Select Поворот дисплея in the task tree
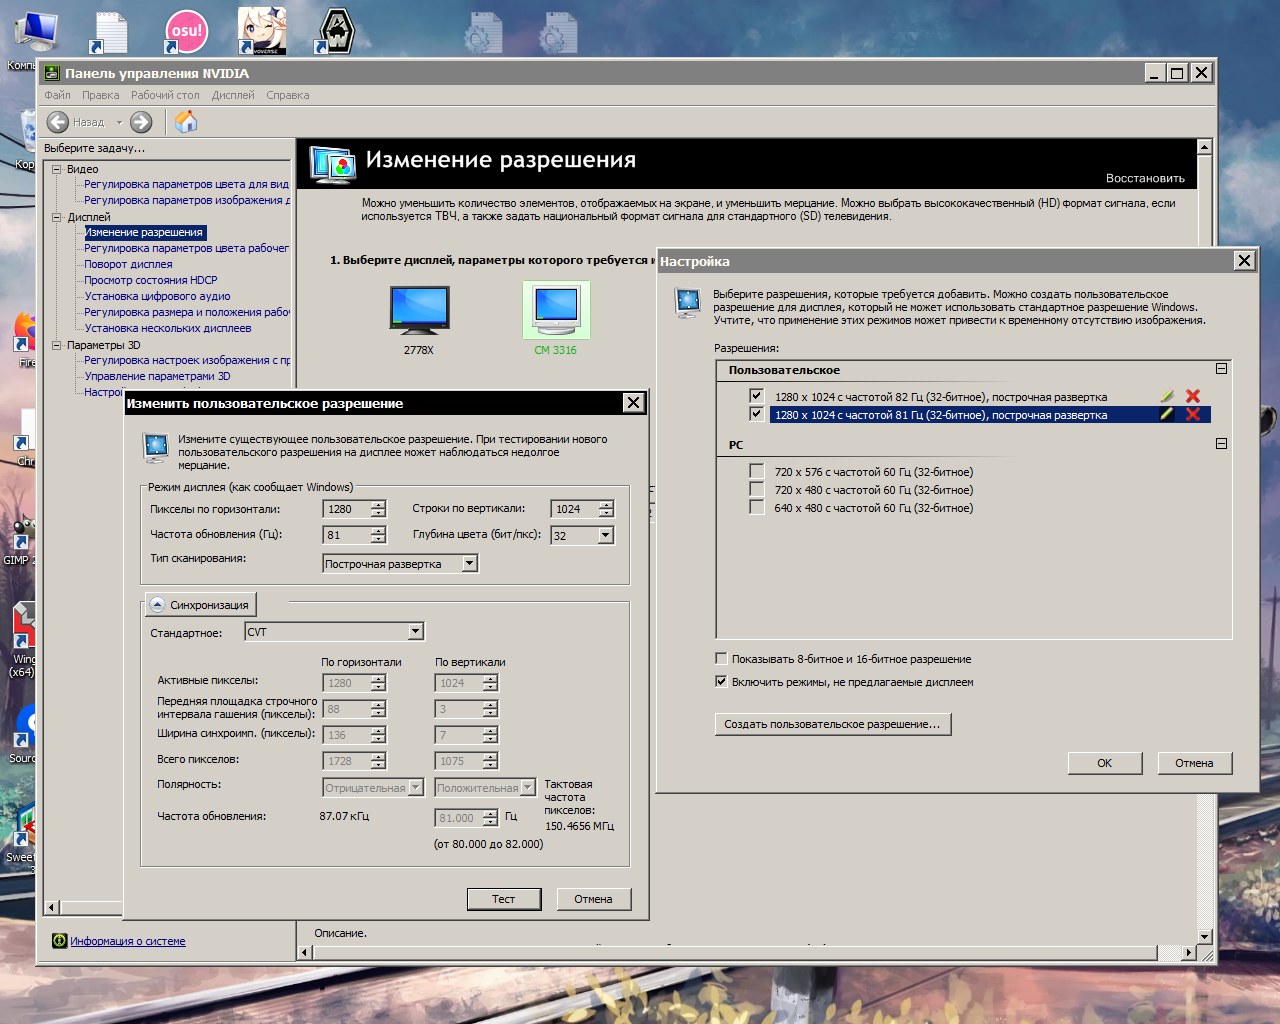The width and height of the screenshot is (1280, 1024). click(128, 264)
